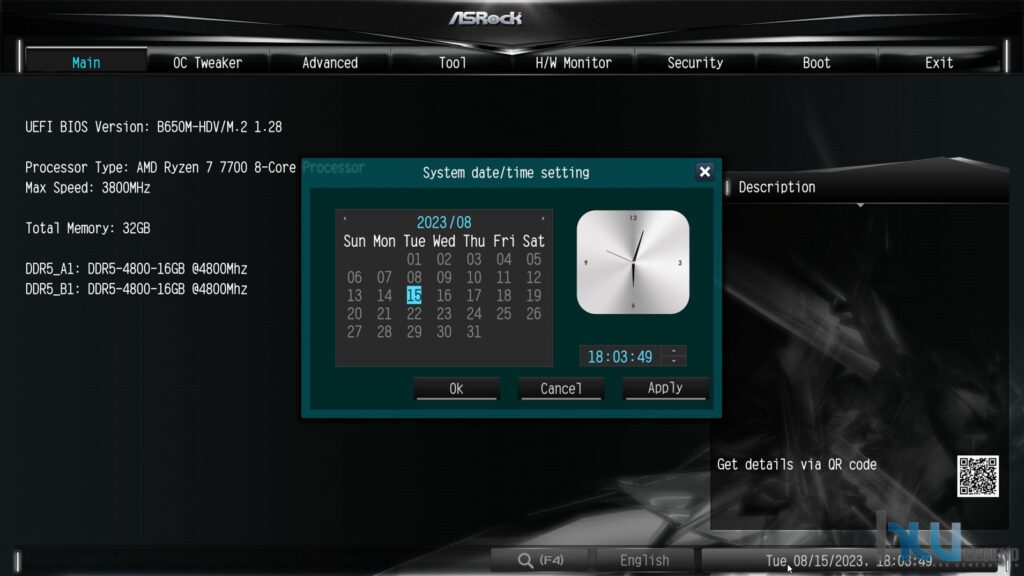
Task: Open the Main tab
Action: pos(86,63)
